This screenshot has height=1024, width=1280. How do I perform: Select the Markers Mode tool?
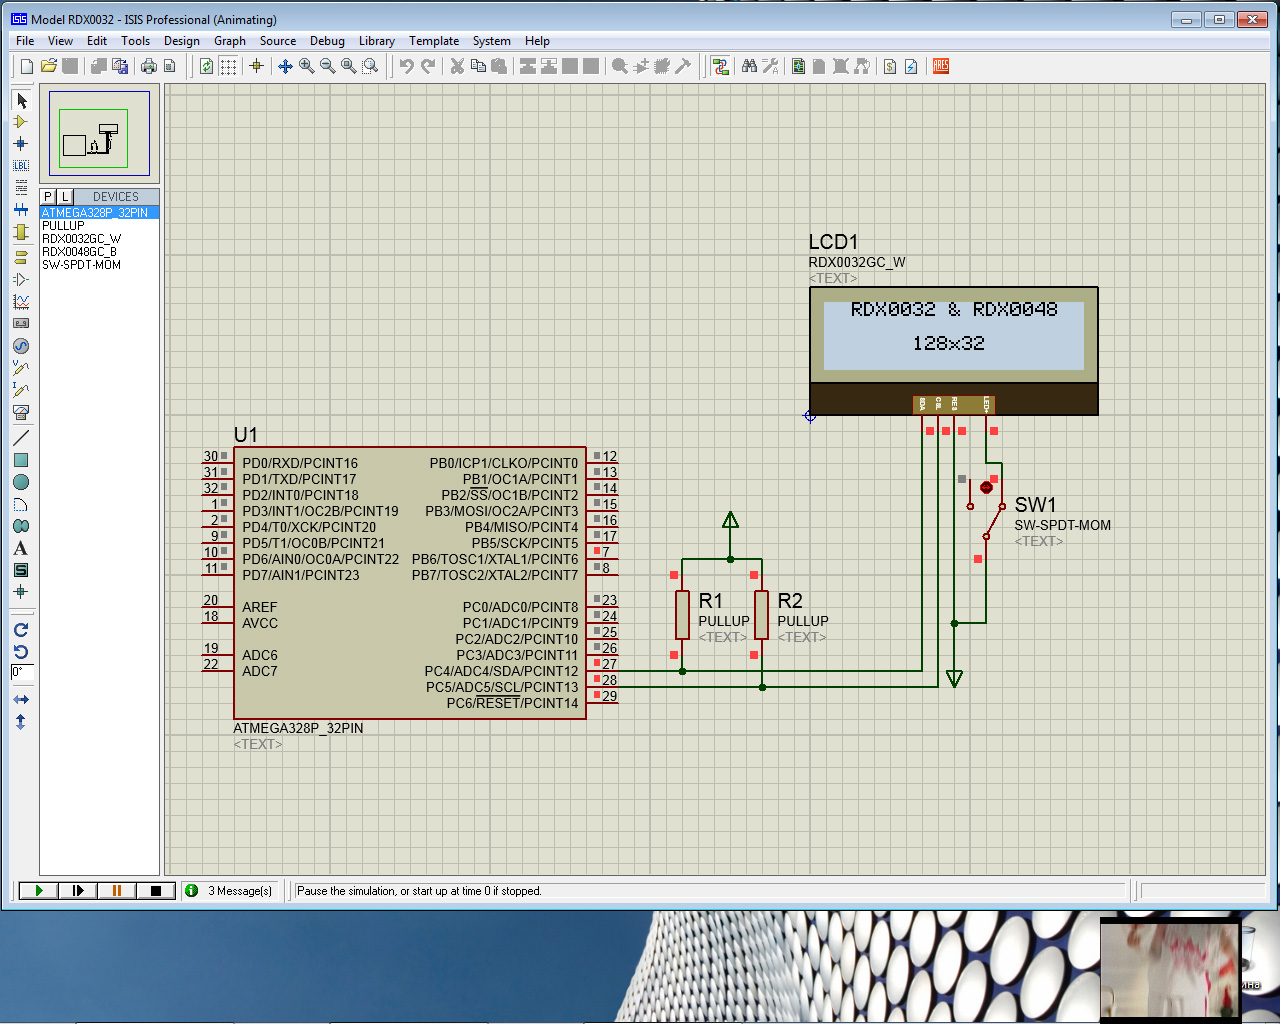point(21,592)
